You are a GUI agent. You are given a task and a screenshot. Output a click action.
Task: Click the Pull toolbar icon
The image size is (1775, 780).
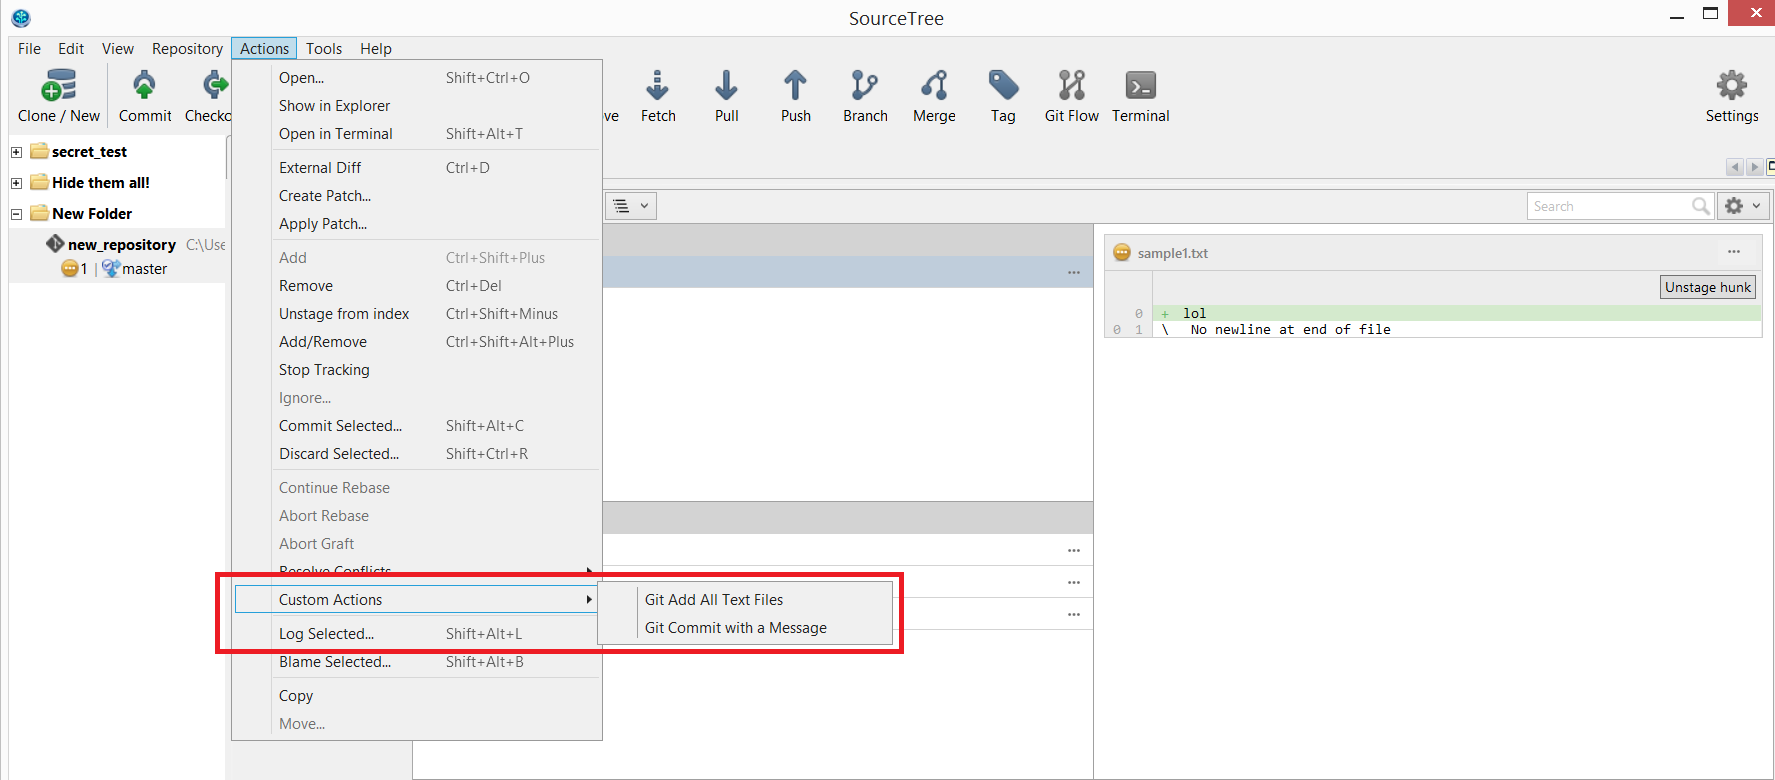click(x=726, y=86)
